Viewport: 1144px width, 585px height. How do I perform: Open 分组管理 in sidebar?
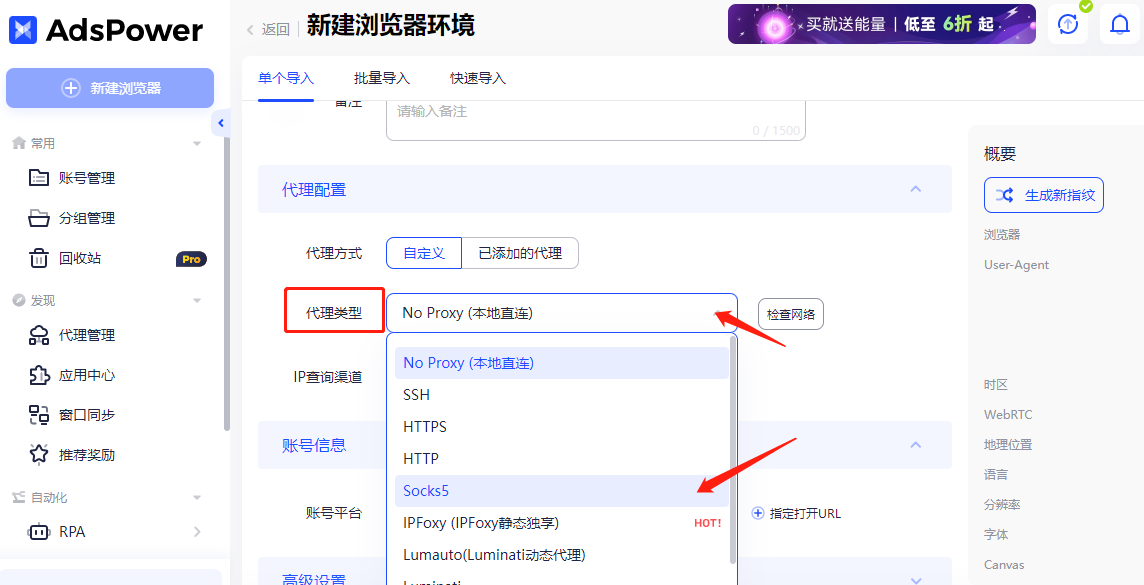click(87, 218)
